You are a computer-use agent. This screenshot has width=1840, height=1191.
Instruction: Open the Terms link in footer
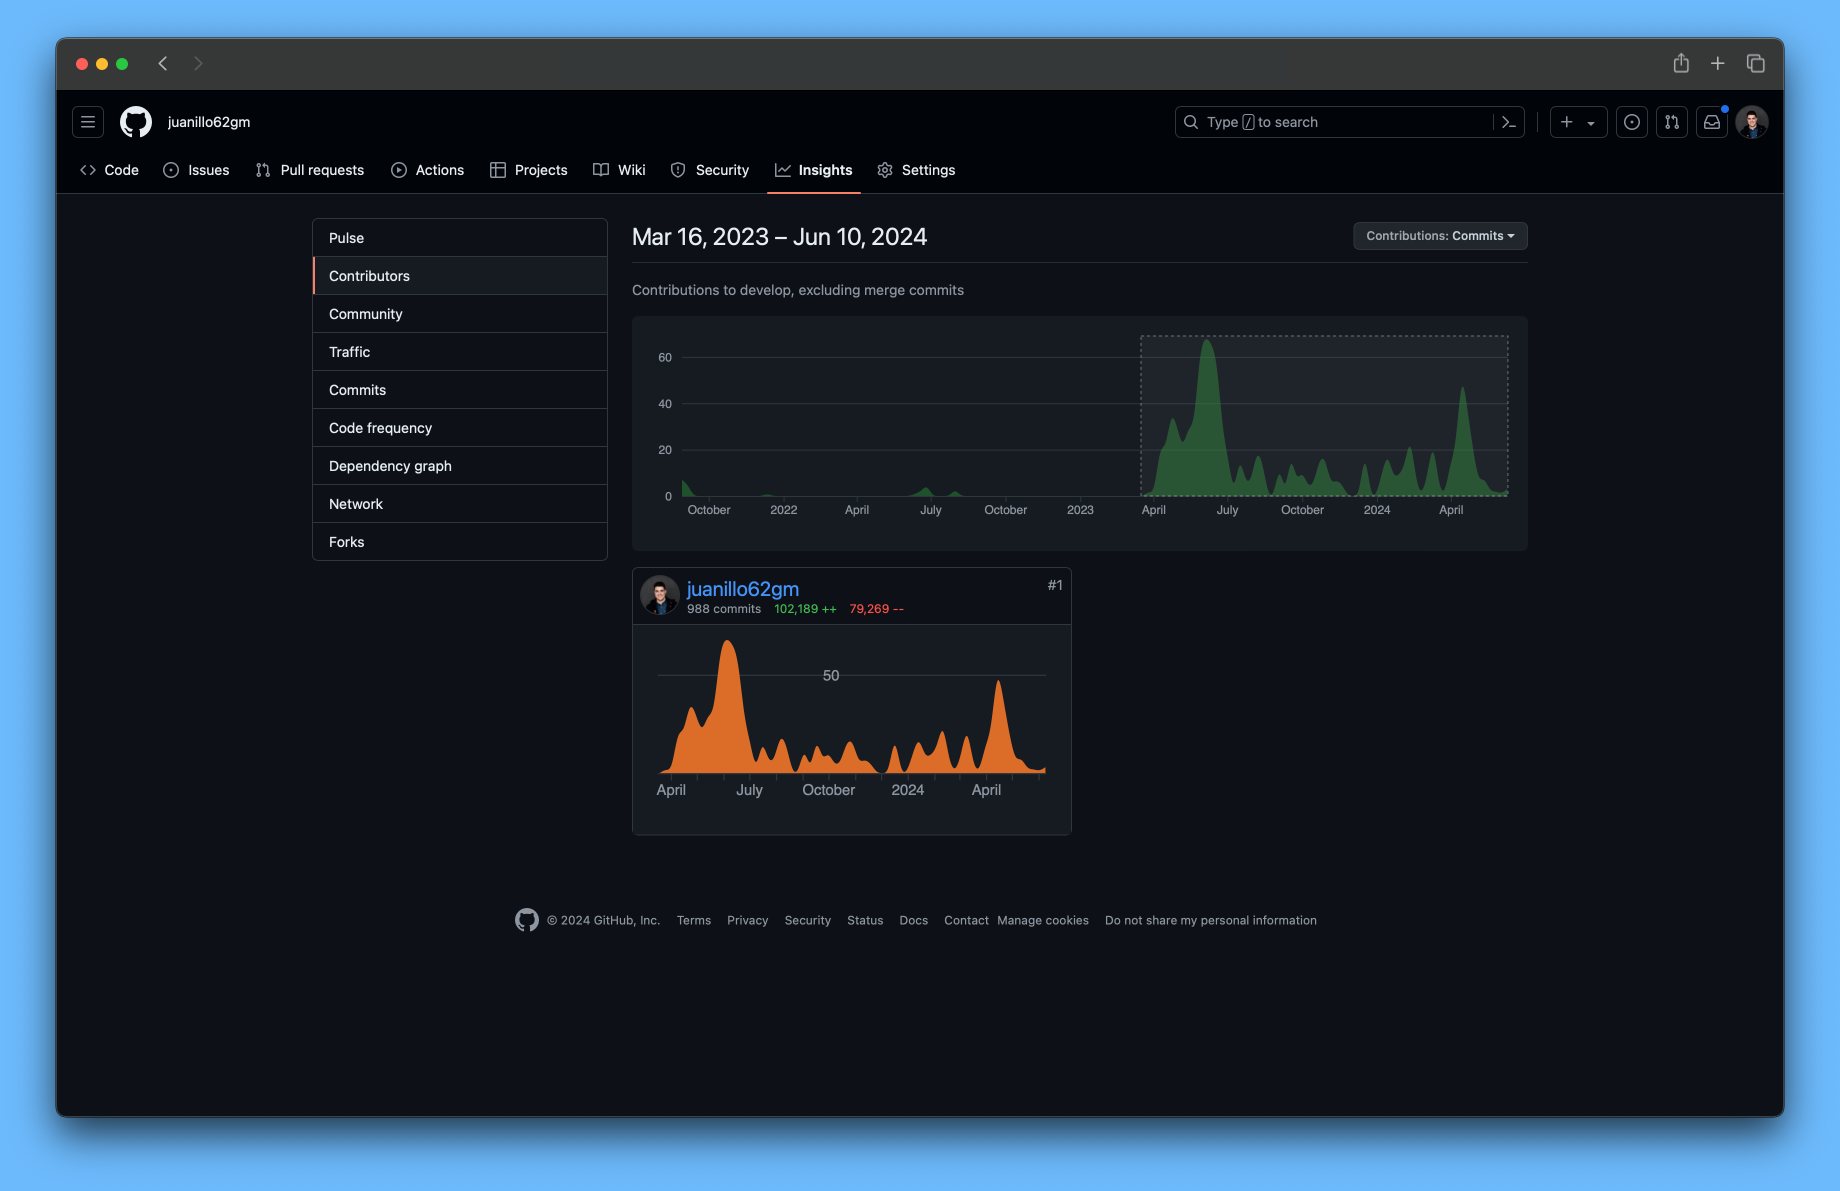coord(693,920)
